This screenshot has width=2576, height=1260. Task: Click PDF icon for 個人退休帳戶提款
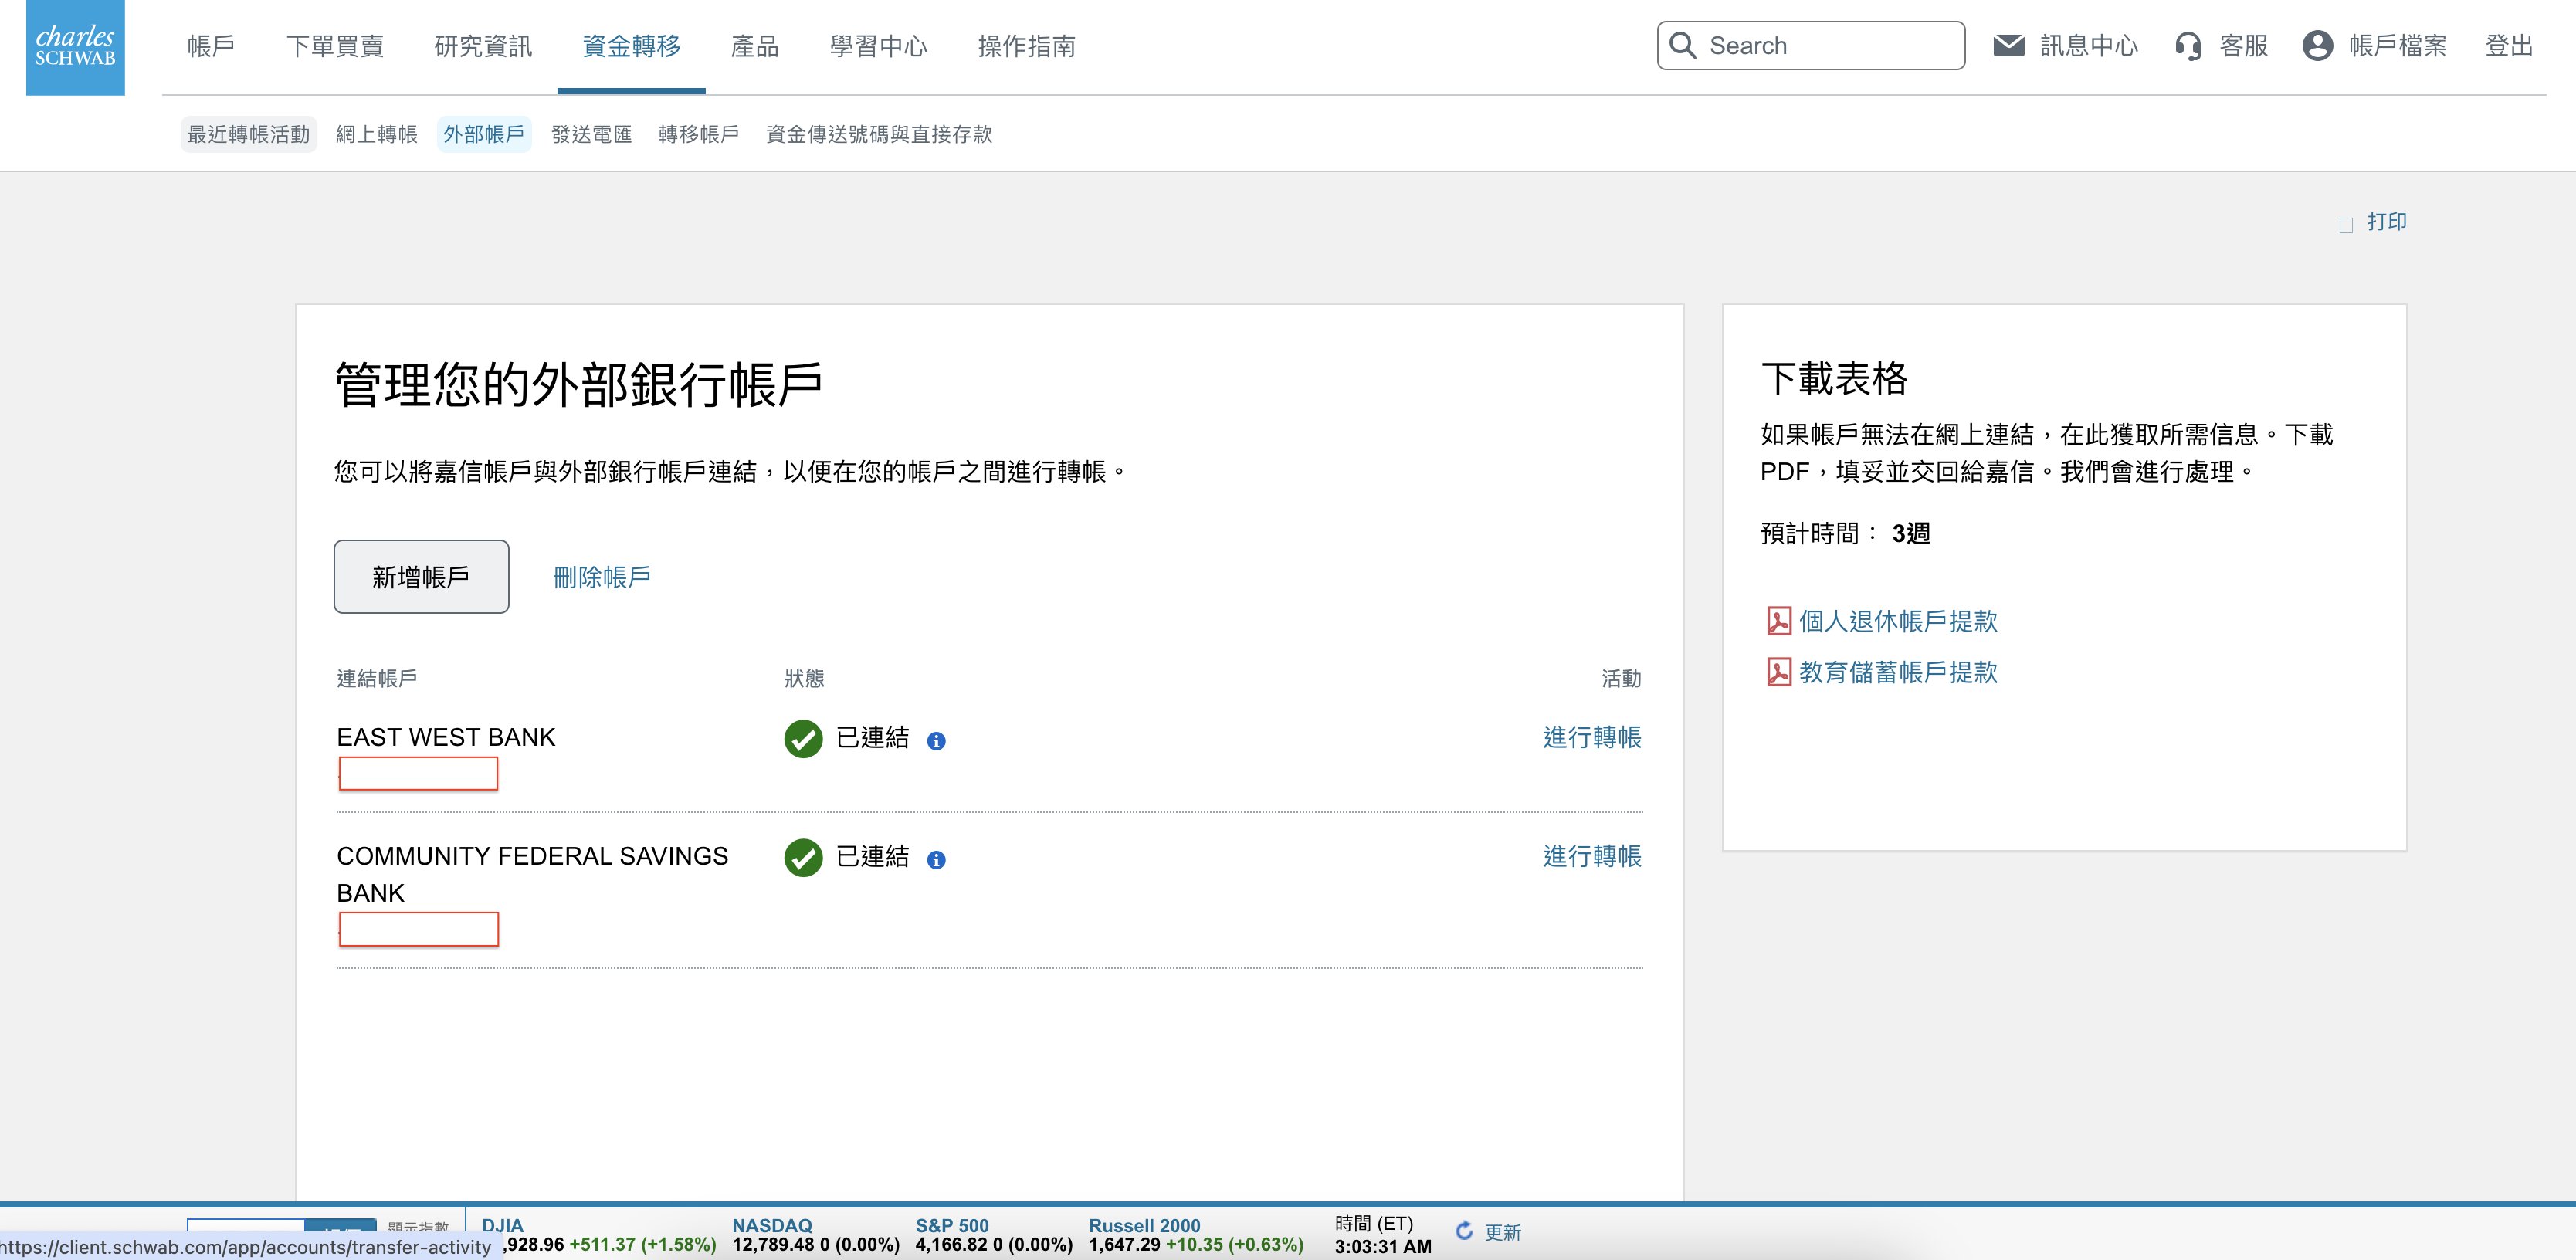point(1778,621)
